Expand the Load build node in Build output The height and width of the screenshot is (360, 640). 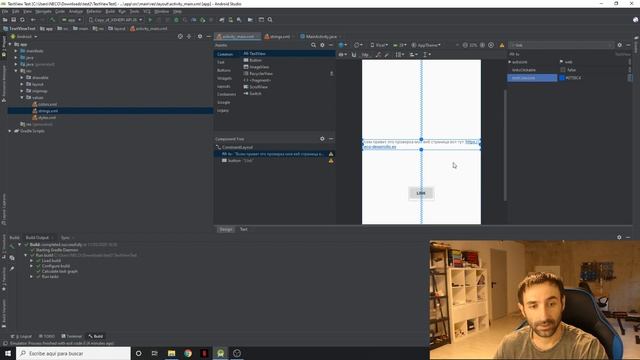[31, 260]
